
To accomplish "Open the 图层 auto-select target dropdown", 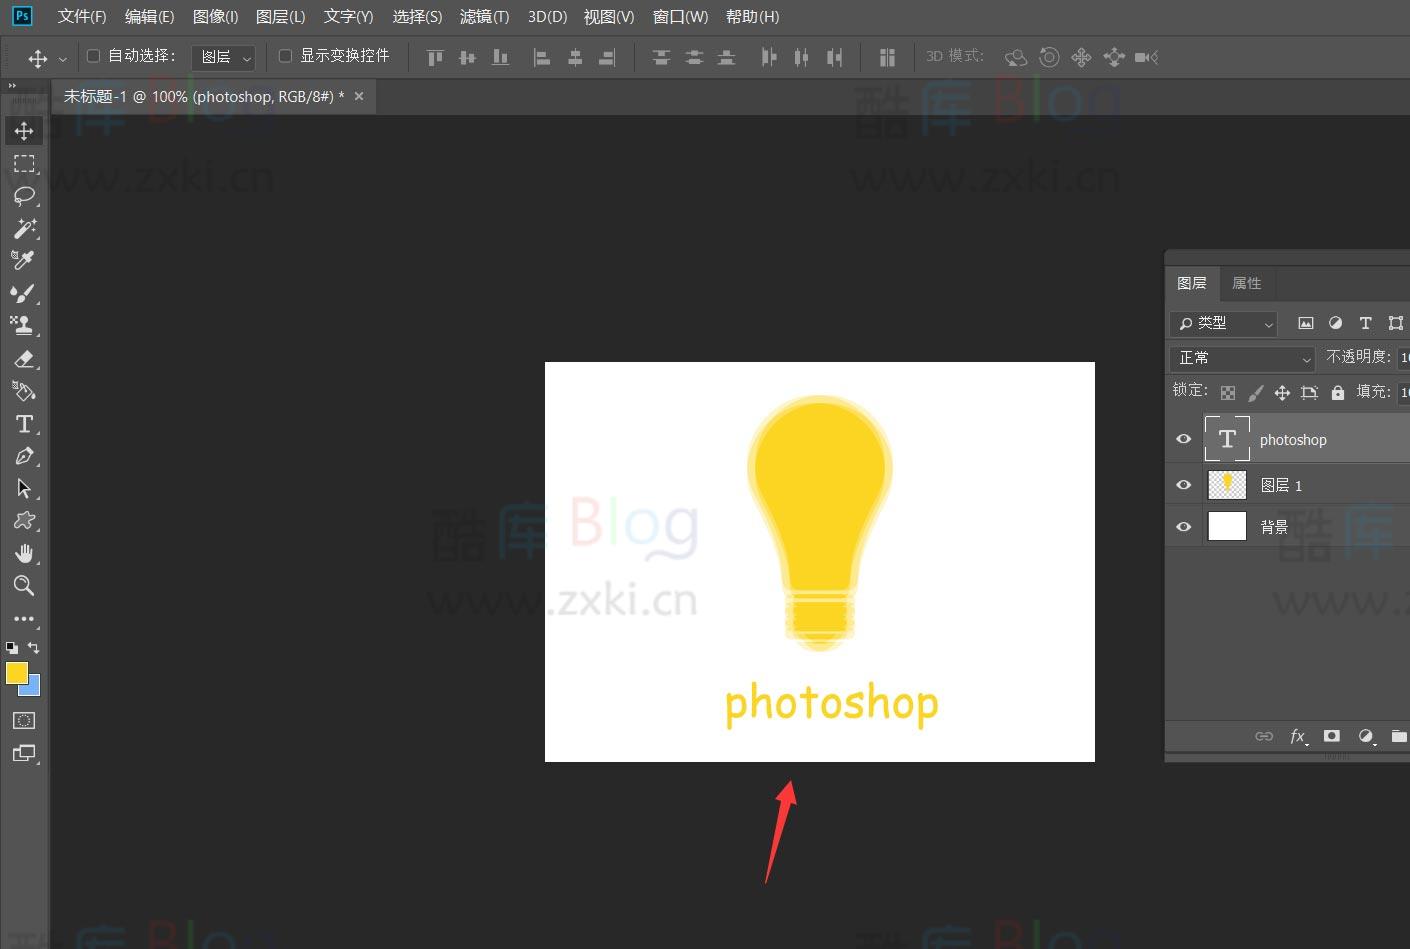I will pyautogui.click(x=224, y=57).
